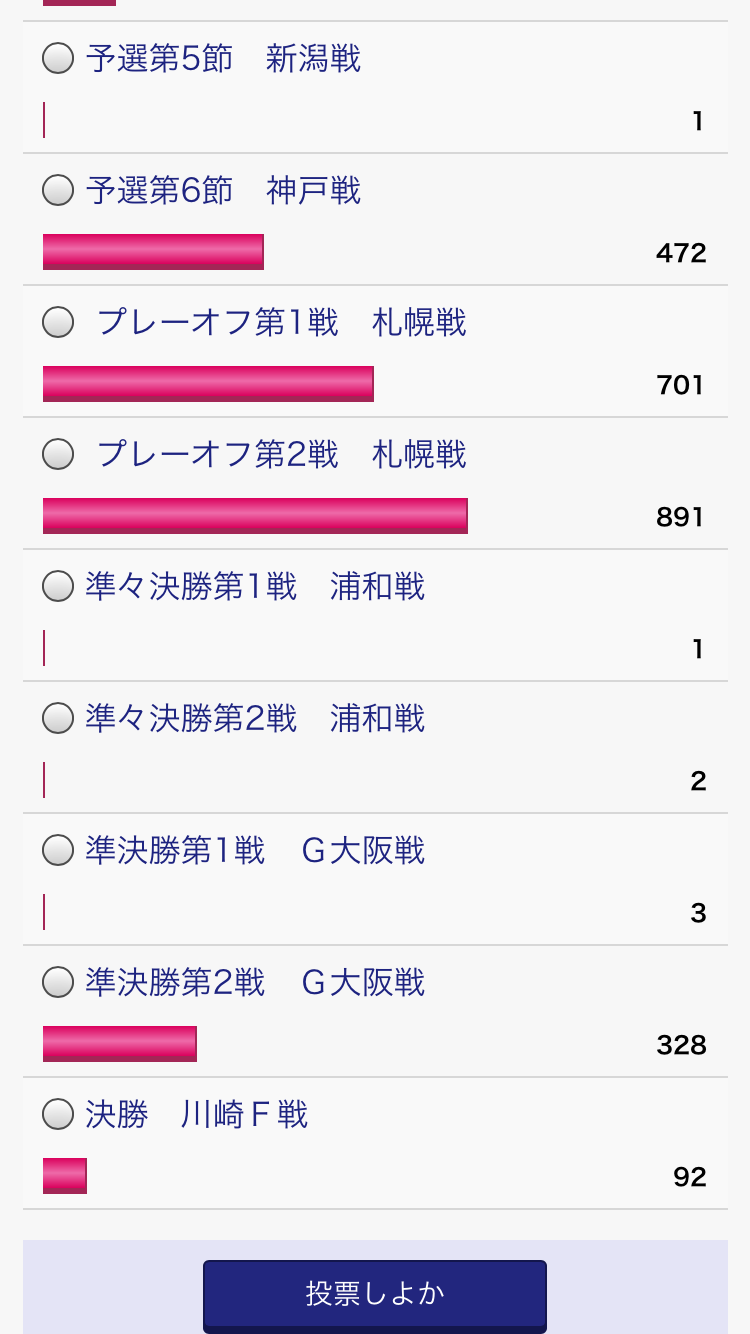Image resolution: width=750 pixels, height=1334 pixels.
Task: Pick the 準々決勝第2戦 浦和戦 radio button
Action: click(x=58, y=718)
